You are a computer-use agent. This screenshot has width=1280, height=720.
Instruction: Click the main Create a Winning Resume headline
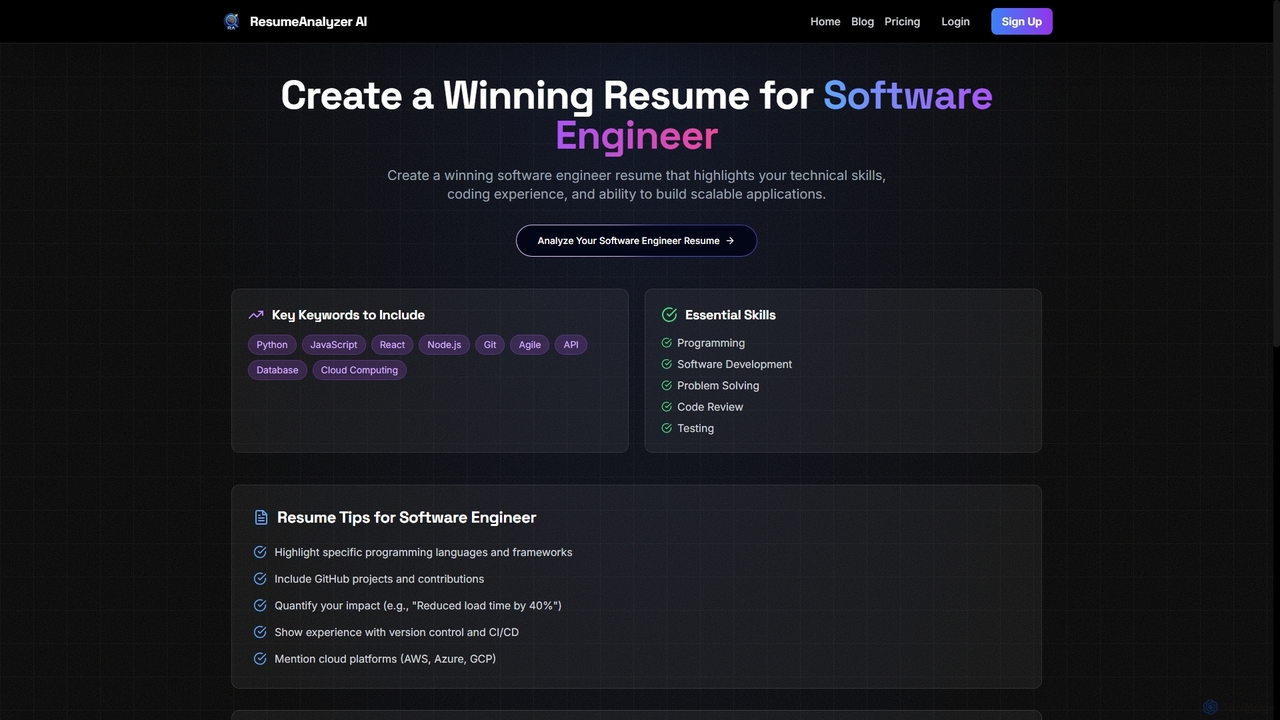[636, 115]
